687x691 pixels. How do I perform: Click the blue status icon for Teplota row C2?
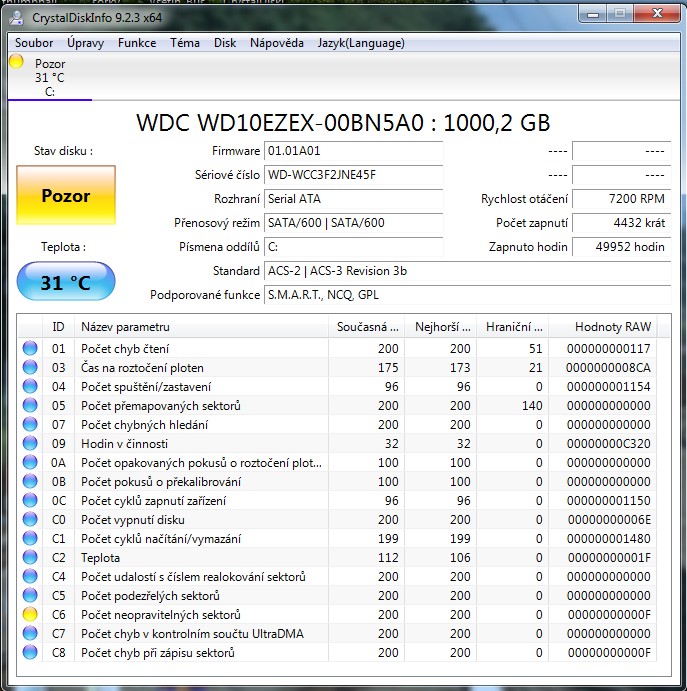(x=31, y=558)
